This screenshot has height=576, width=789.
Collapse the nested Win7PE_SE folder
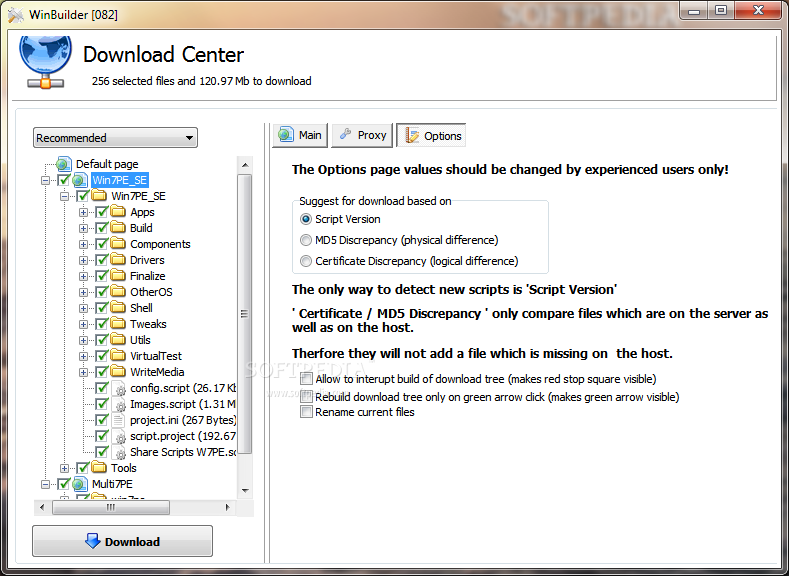pos(64,196)
